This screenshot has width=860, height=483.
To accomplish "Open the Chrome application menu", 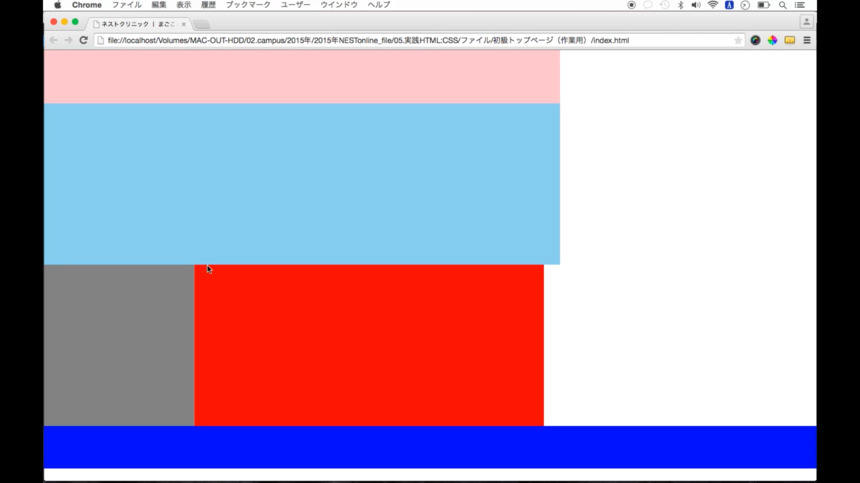I will (x=87, y=5).
